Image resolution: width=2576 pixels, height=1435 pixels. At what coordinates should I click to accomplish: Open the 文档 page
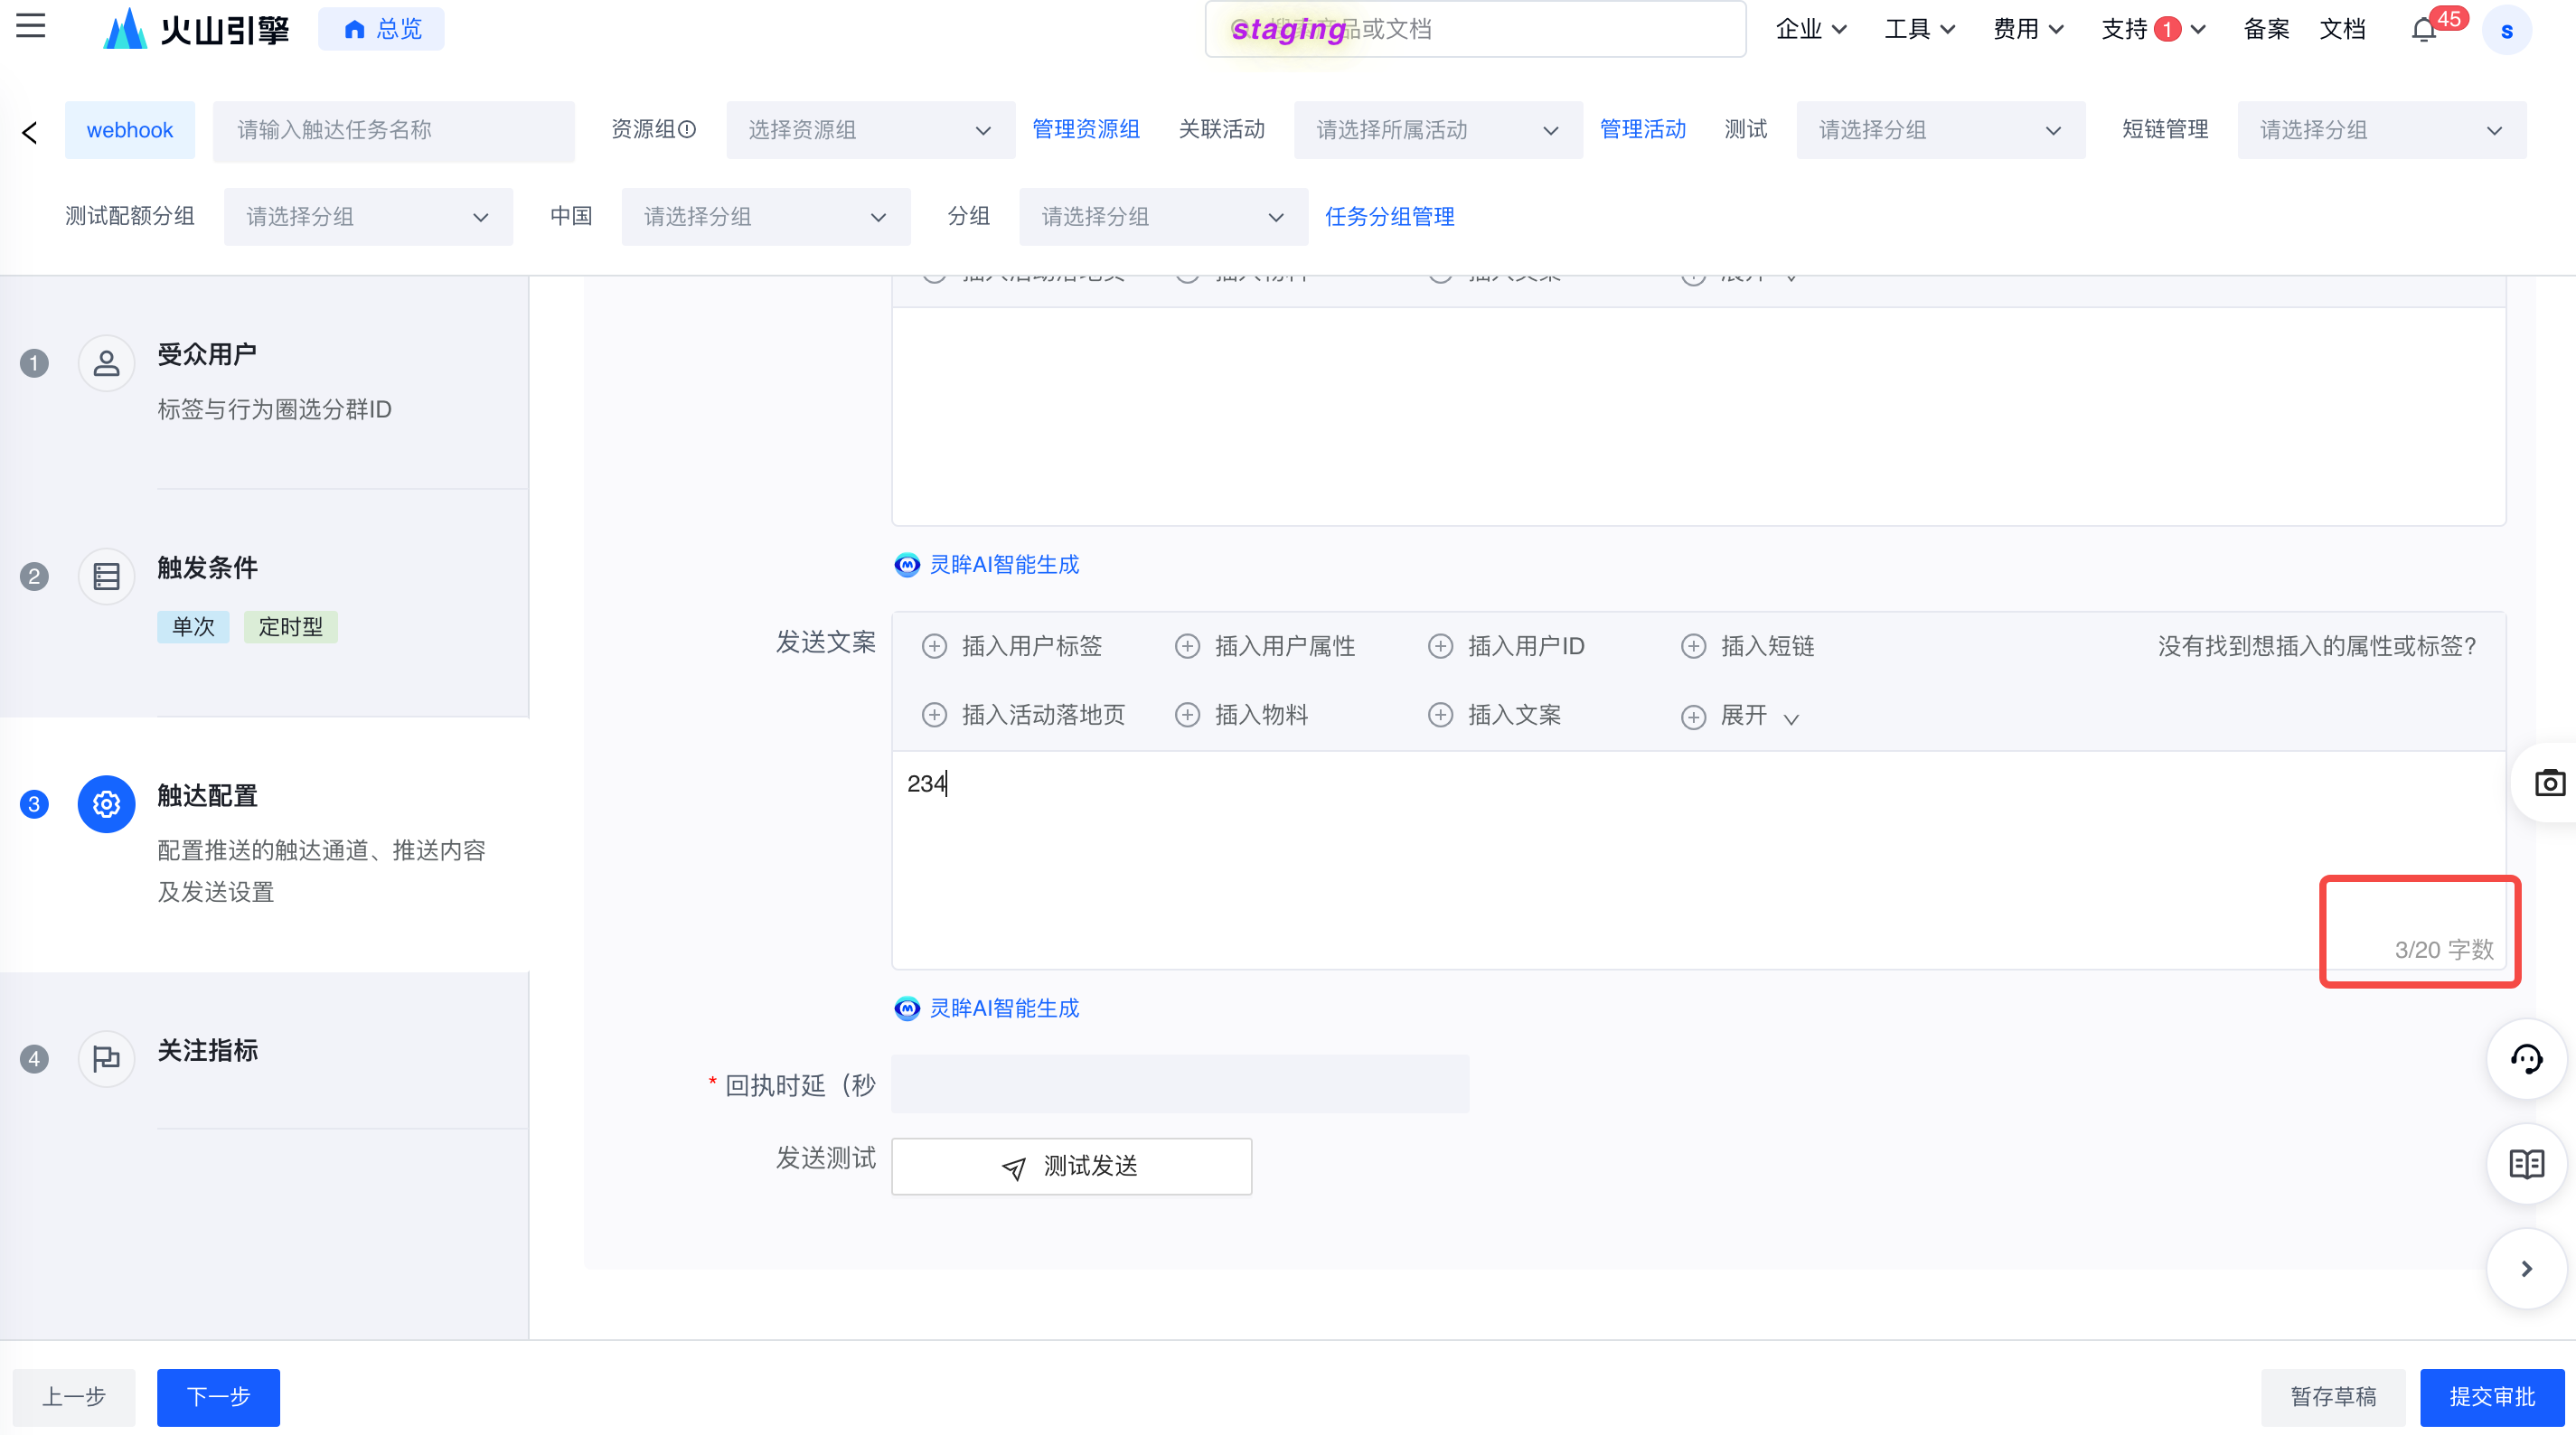[2342, 30]
